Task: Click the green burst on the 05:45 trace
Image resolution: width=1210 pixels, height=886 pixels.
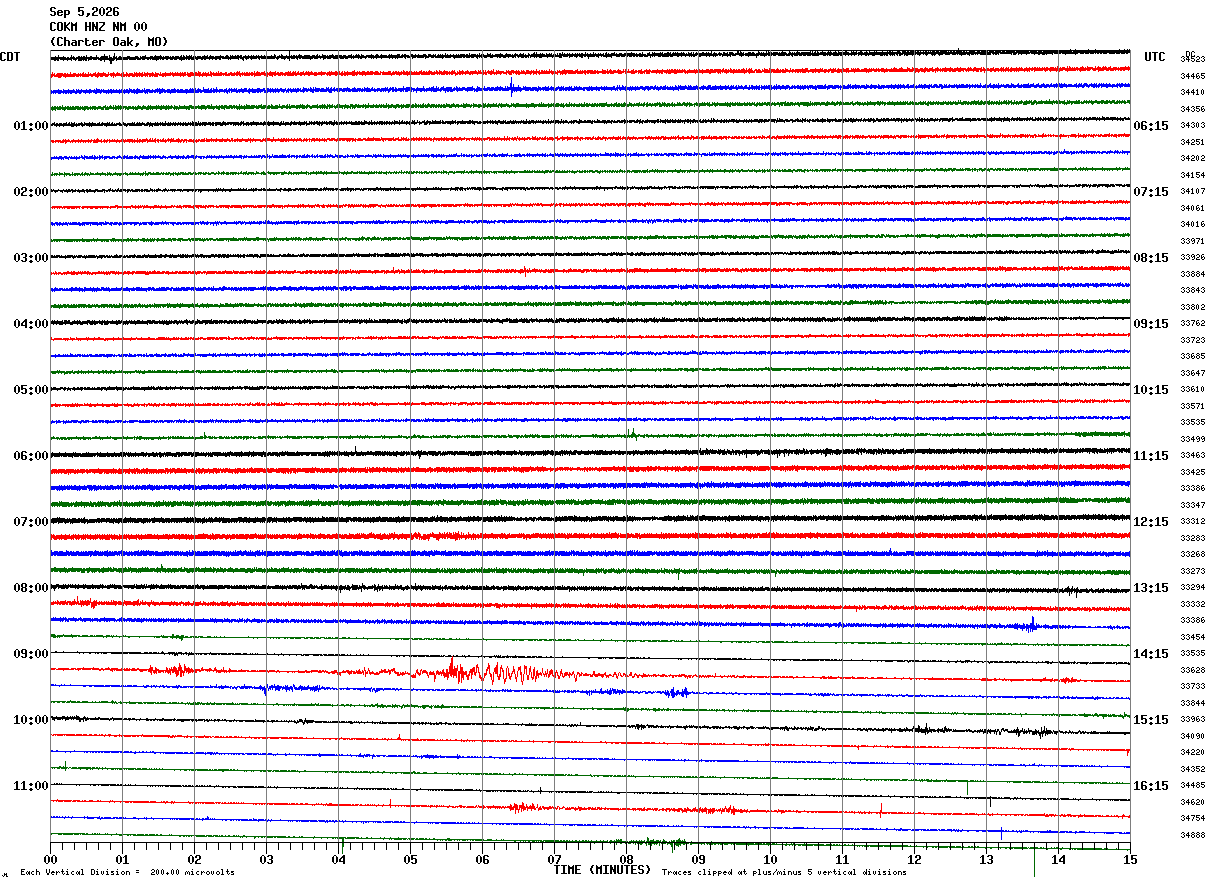Action: 631,433
